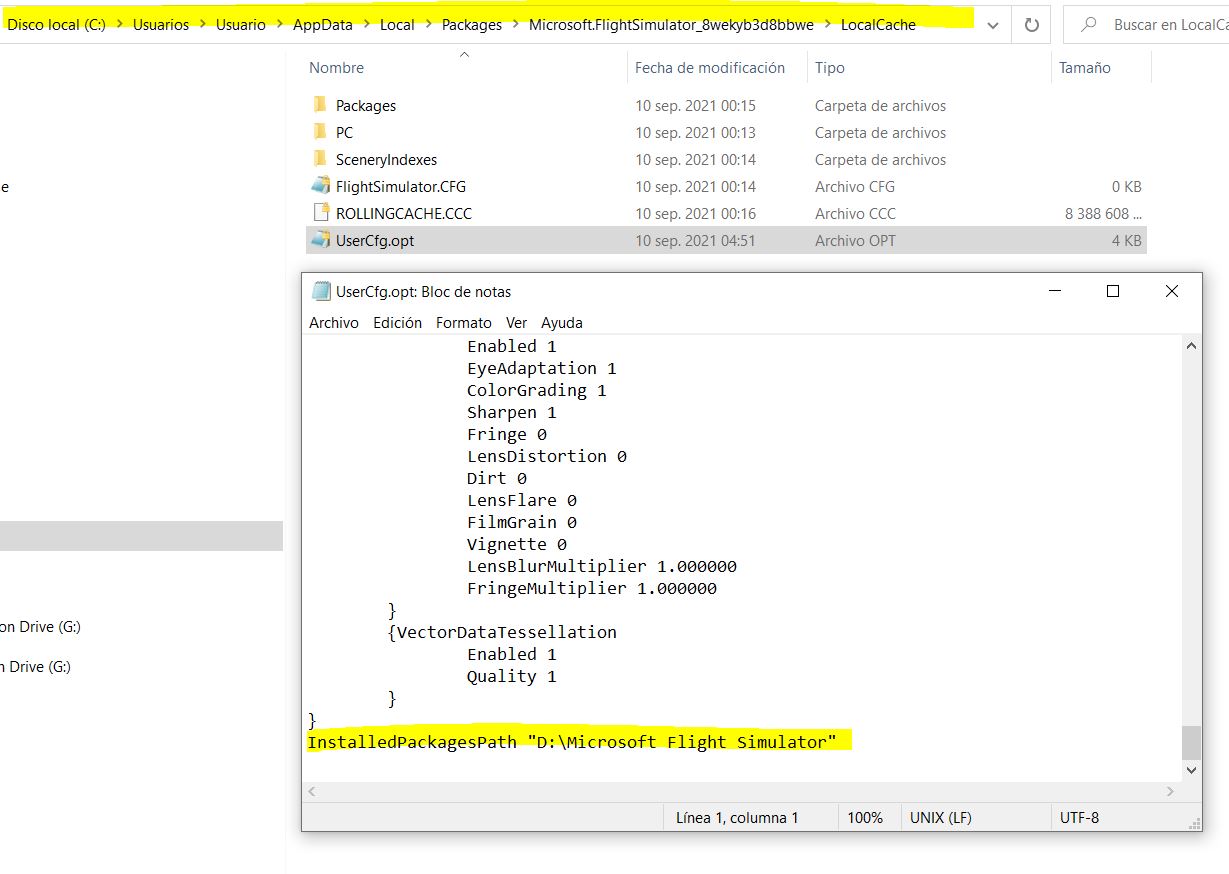Expand the chevron after AppData in the path

(366, 25)
